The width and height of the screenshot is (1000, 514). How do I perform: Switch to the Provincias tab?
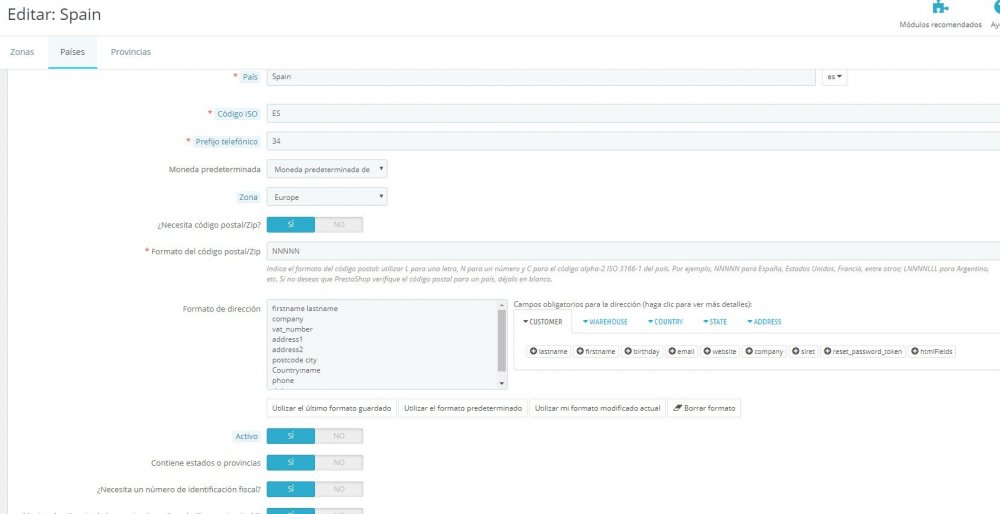tap(131, 52)
